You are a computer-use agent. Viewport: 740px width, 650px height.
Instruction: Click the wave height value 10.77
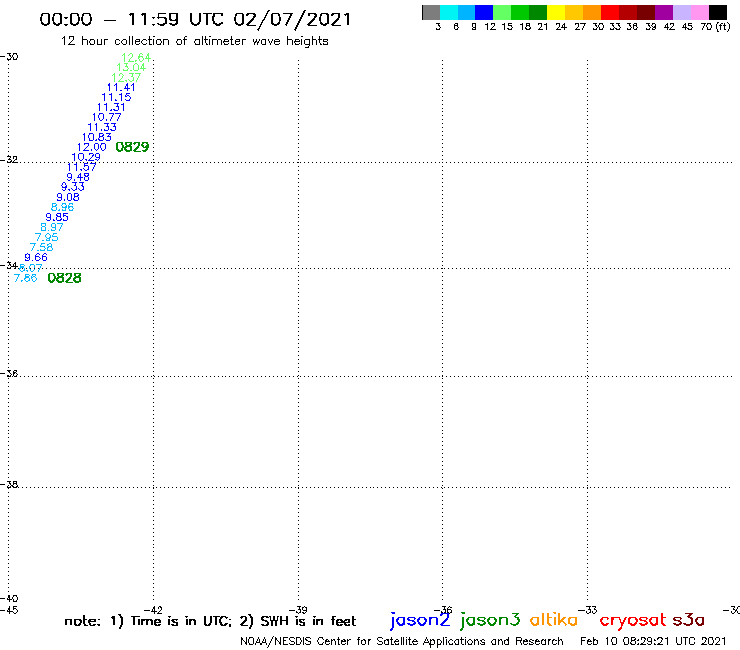pyautogui.click(x=106, y=117)
